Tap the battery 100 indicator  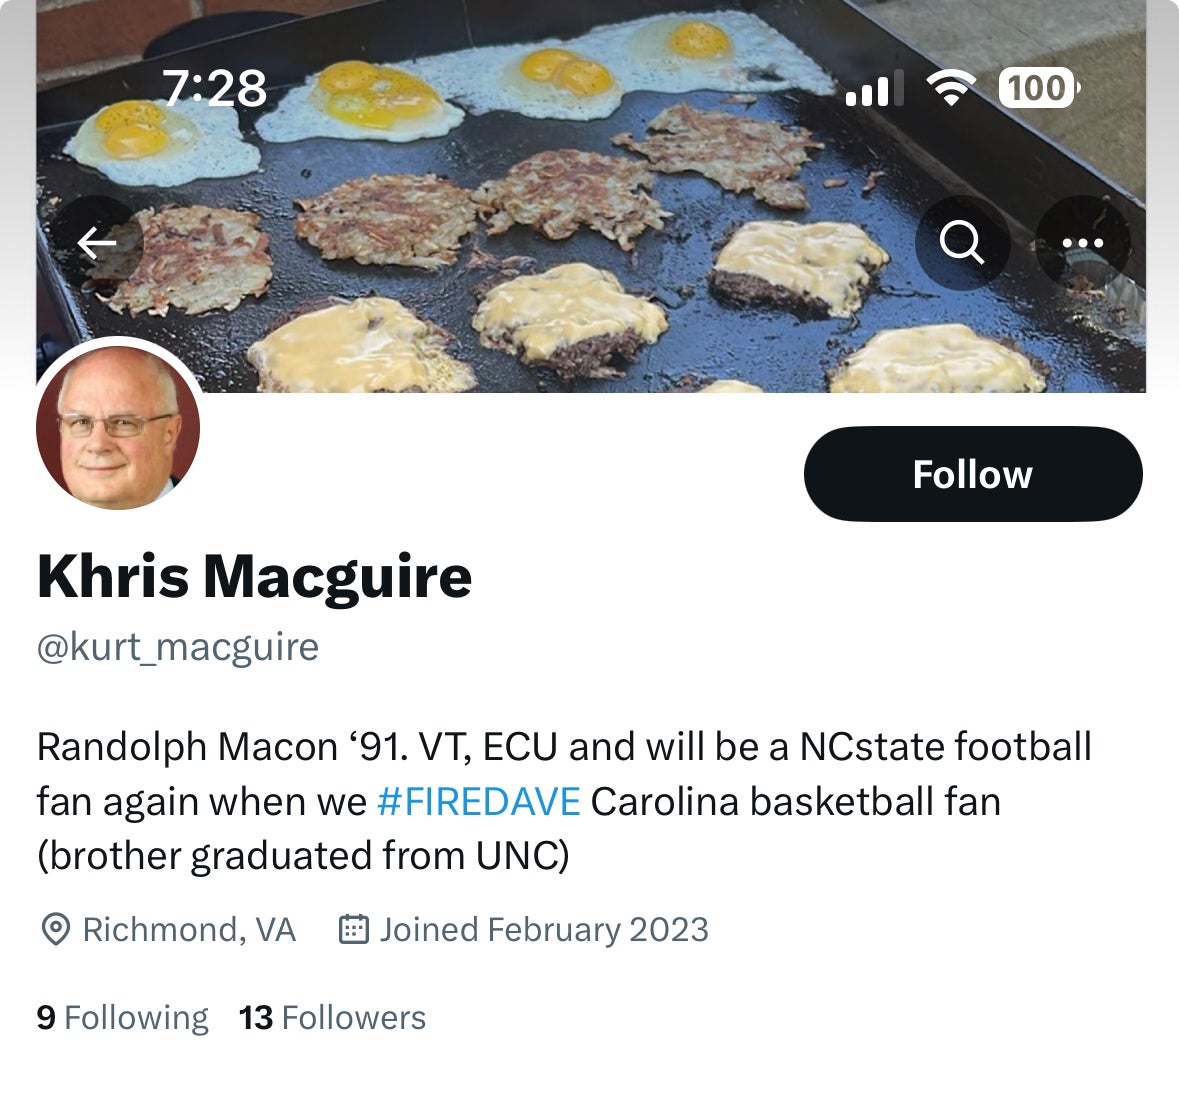tap(1038, 88)
